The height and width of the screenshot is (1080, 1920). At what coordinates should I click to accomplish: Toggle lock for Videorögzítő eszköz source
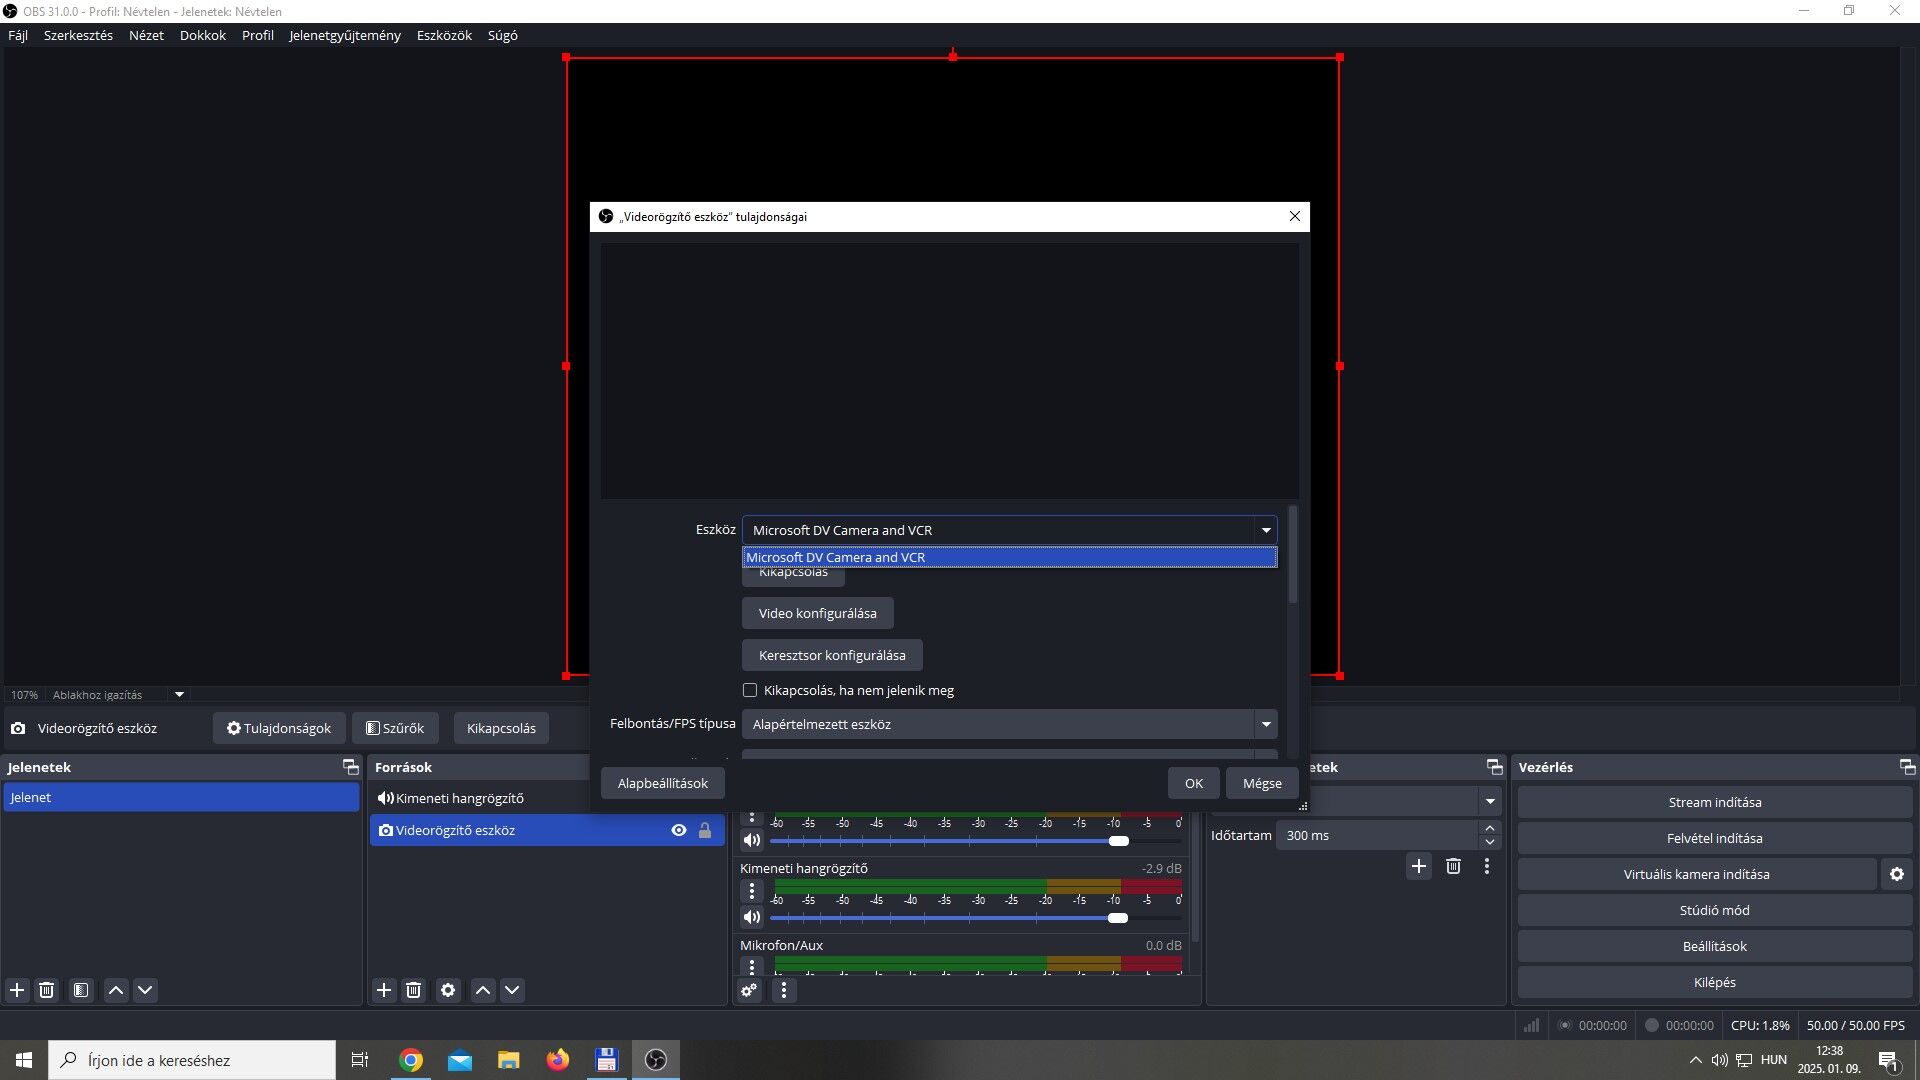(x=705, y=830)
